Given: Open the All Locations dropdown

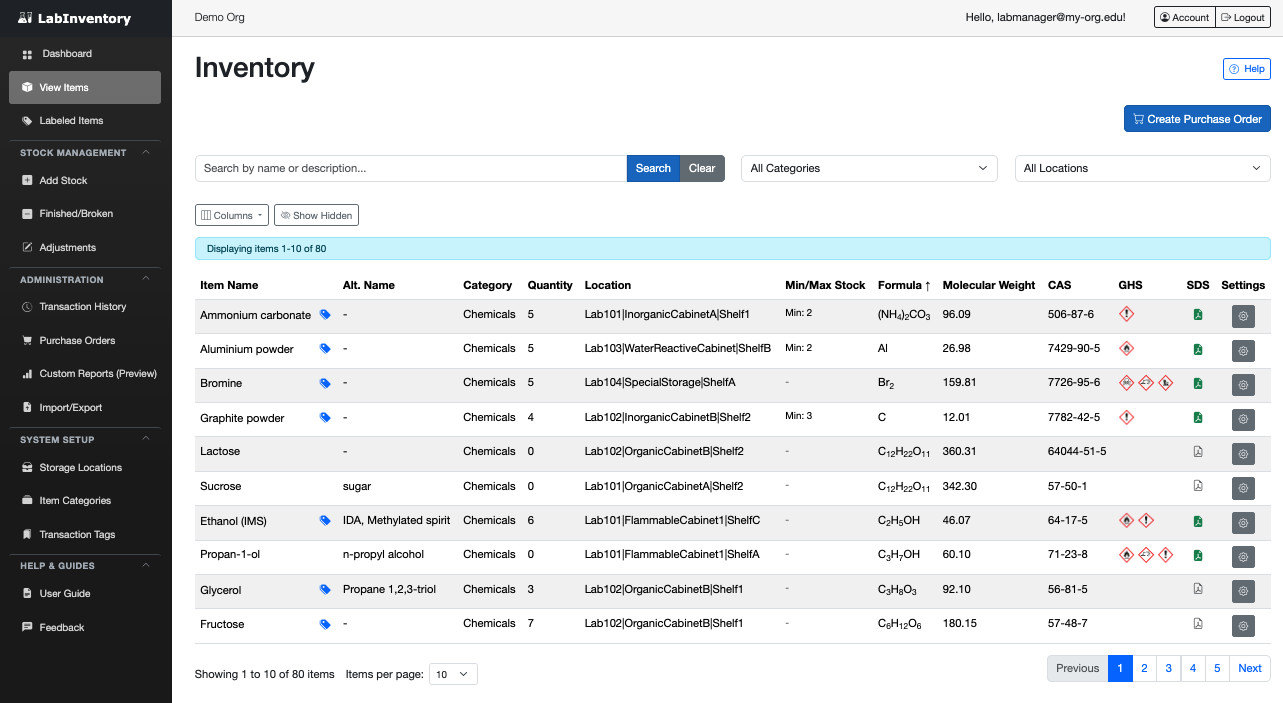Looking at the screenshot, I should pyautogui.click(x=1141, y=168).
